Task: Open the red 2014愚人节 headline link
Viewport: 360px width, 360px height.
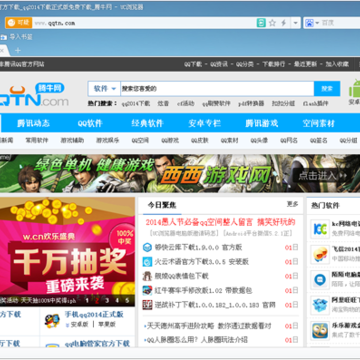Action: point(220,222)
